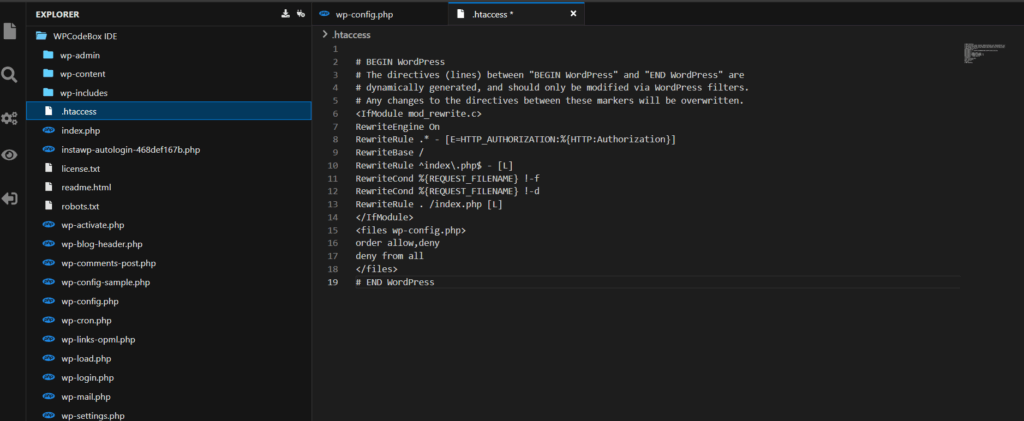Screen dimensions: 1024x421
Task: Click the download icon in Explorer header
Action: pos(285,13)
